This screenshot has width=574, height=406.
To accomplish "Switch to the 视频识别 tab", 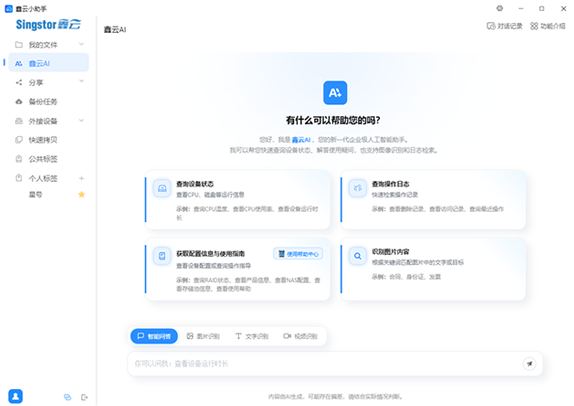I will (300, 336).
